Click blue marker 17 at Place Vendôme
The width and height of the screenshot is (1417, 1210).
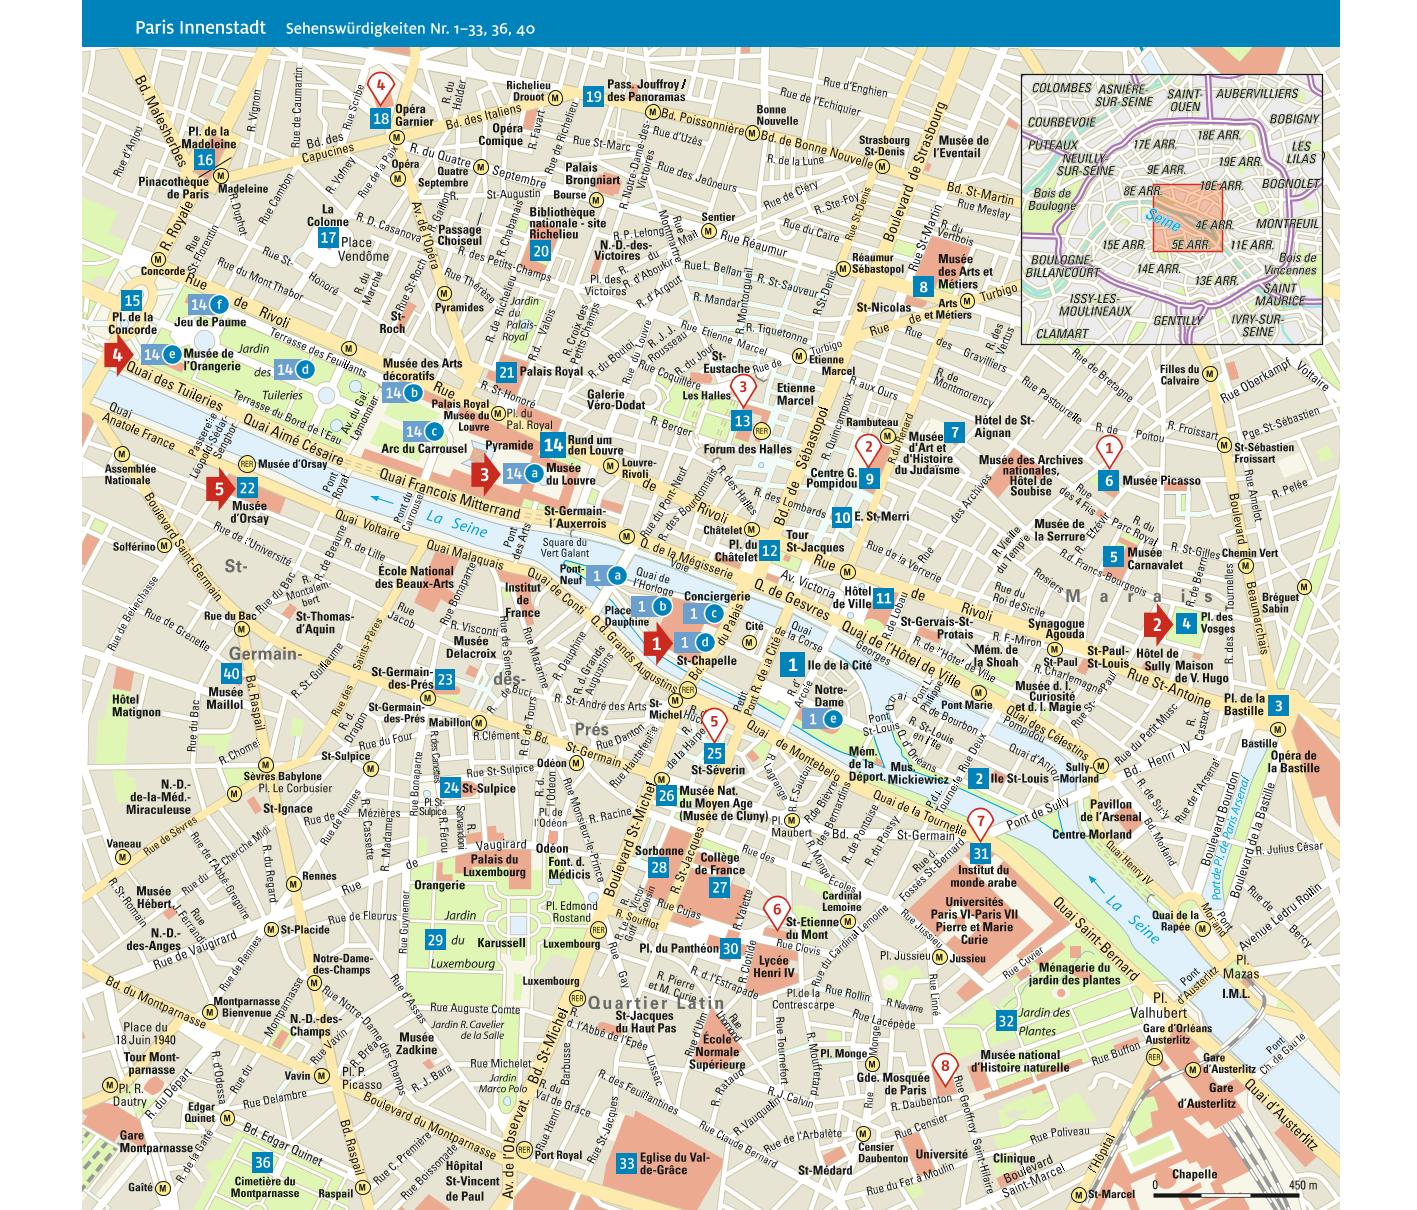pyautogui.click(x=328, y=238)
